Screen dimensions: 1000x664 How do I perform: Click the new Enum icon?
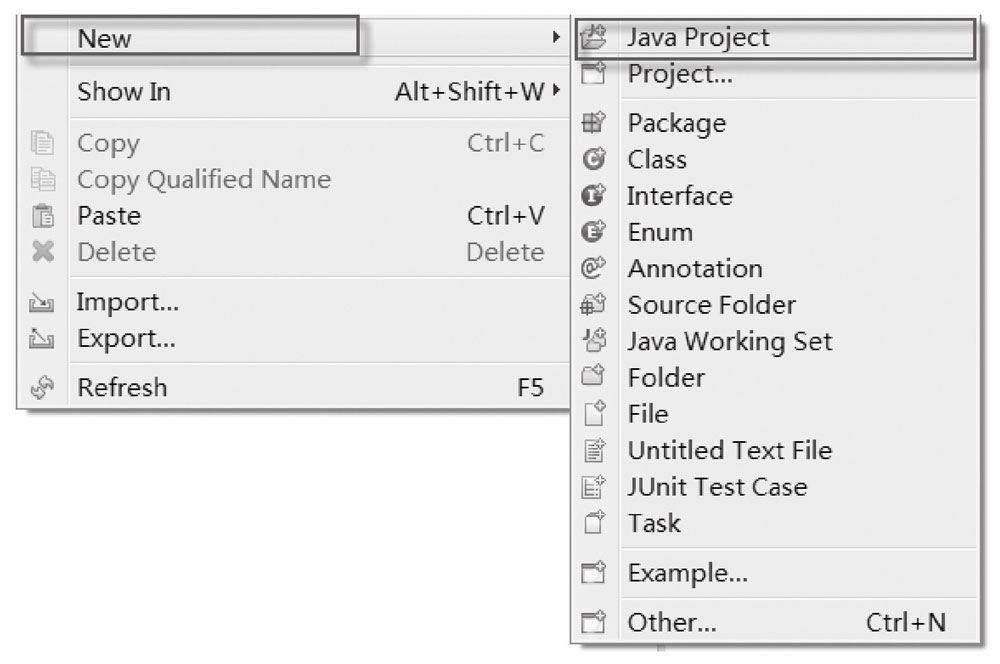tap(594, 231)
